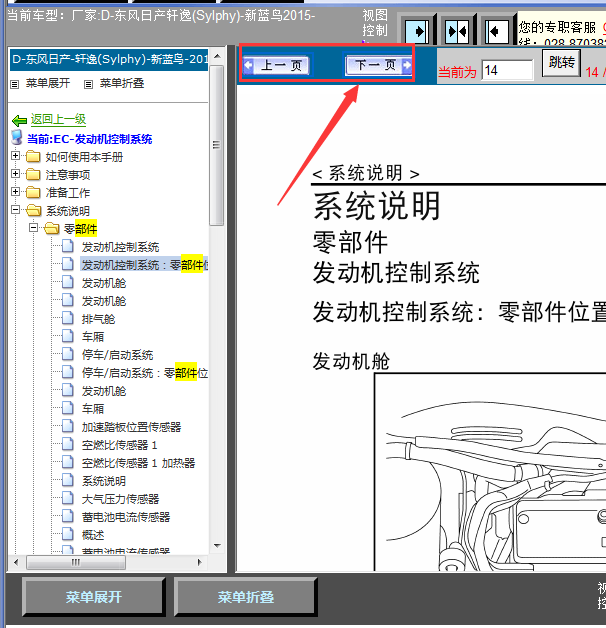The width and height of the screenshot is (606, 628).
Task: Click the 当前:EC-发动机控制系统 node
Action: point(90,139)
